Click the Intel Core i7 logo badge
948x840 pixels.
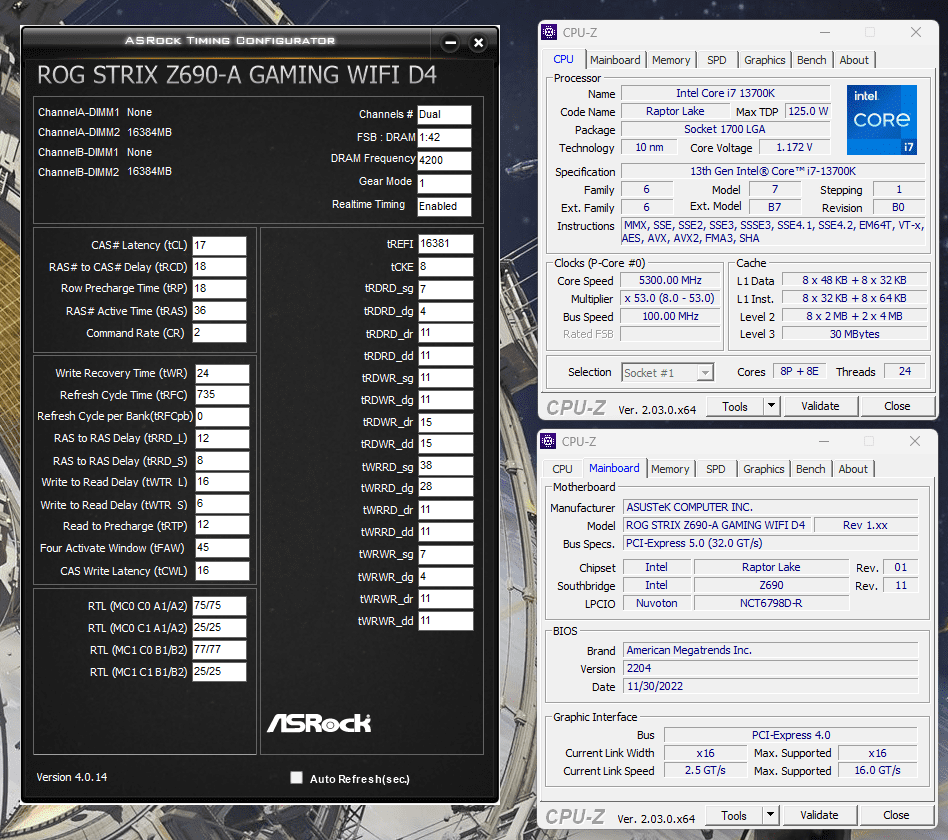point(881,120)
